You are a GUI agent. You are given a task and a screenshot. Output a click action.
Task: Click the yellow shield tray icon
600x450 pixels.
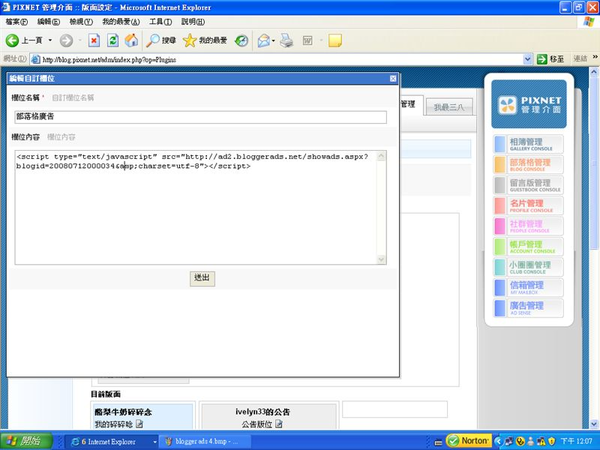(x=551, y=442)
